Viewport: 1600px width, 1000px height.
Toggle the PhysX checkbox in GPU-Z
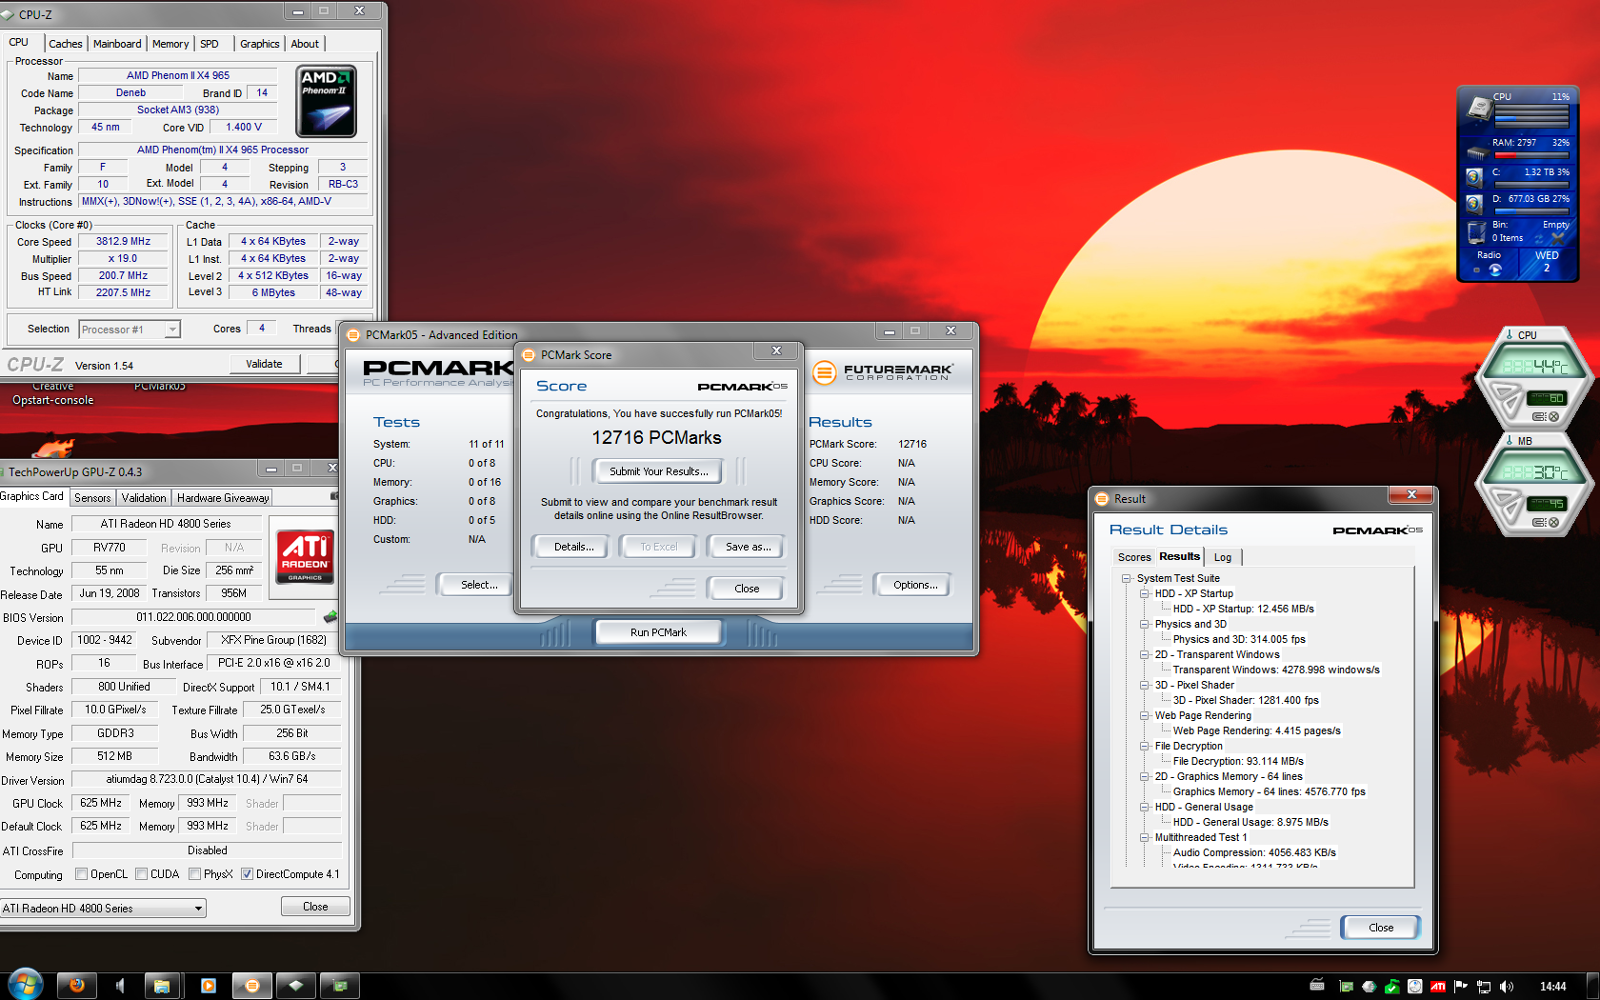195,874
